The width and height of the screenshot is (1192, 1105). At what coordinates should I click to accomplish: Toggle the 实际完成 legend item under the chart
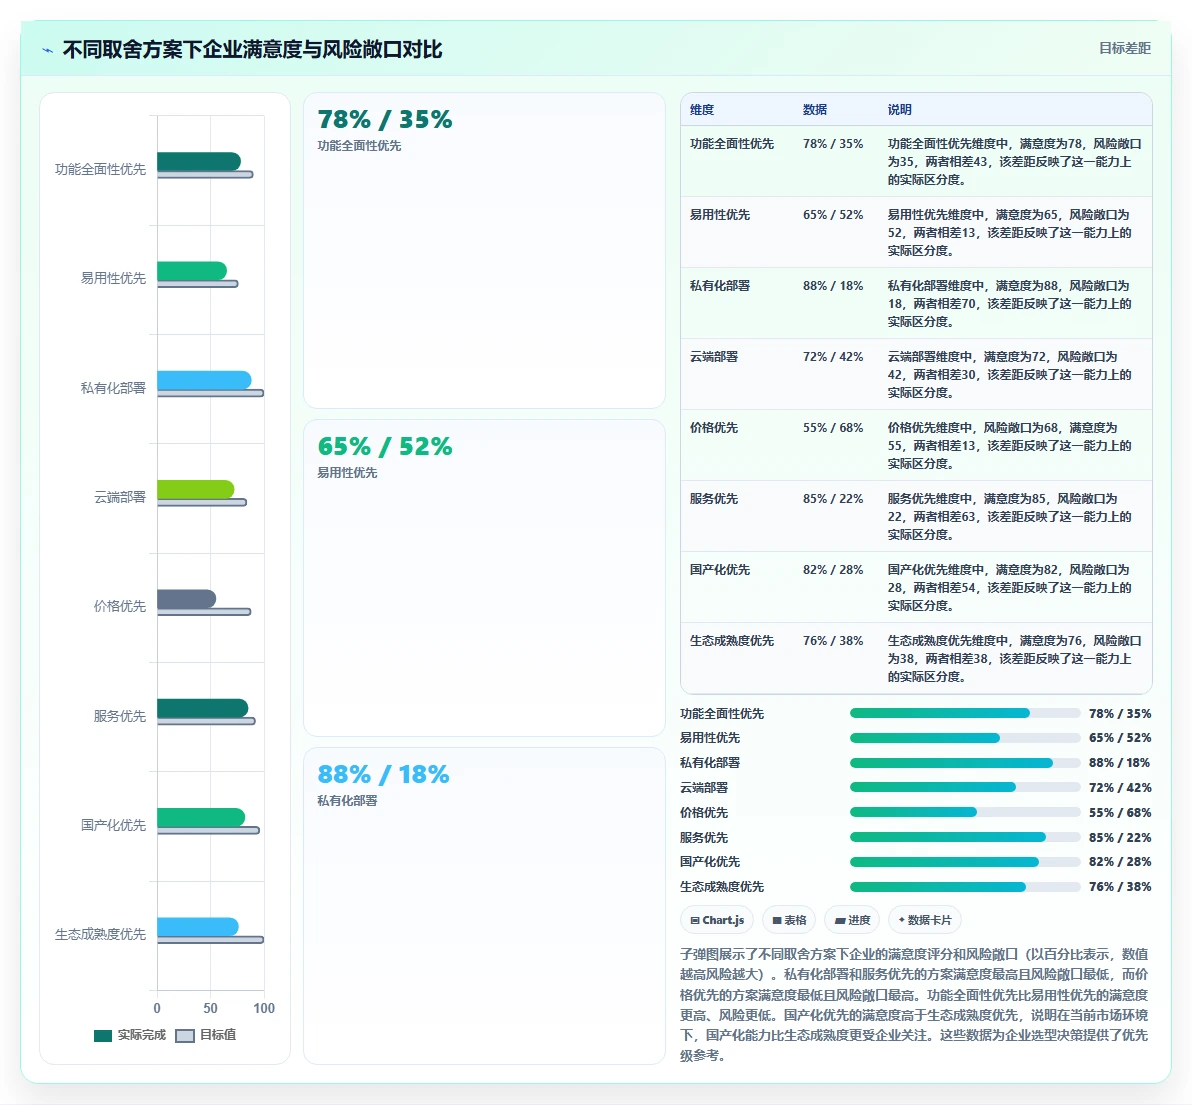pos(130,1035)
